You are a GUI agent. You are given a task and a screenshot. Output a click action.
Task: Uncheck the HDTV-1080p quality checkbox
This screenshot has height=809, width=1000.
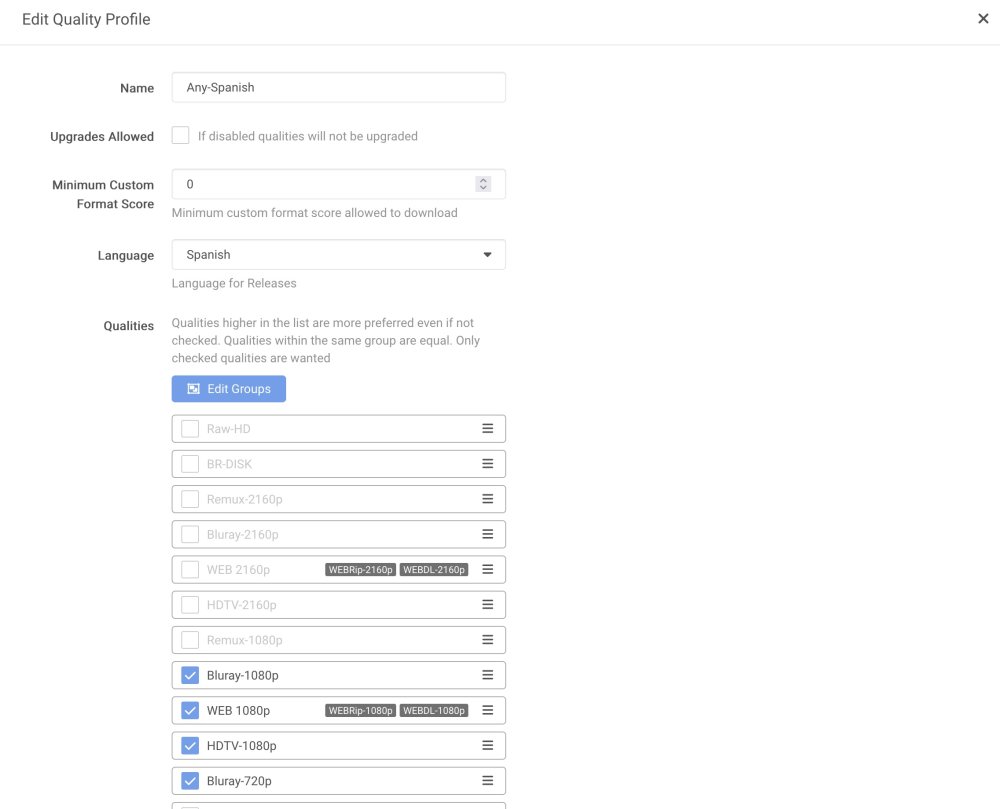[x=190, y=745]
